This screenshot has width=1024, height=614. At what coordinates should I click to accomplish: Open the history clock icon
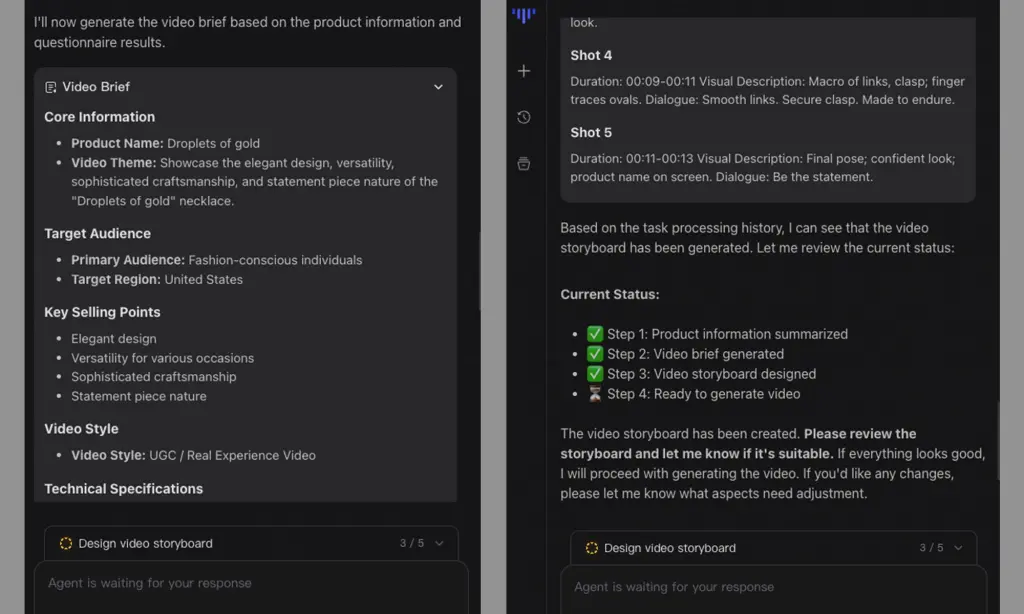(524, 118)
